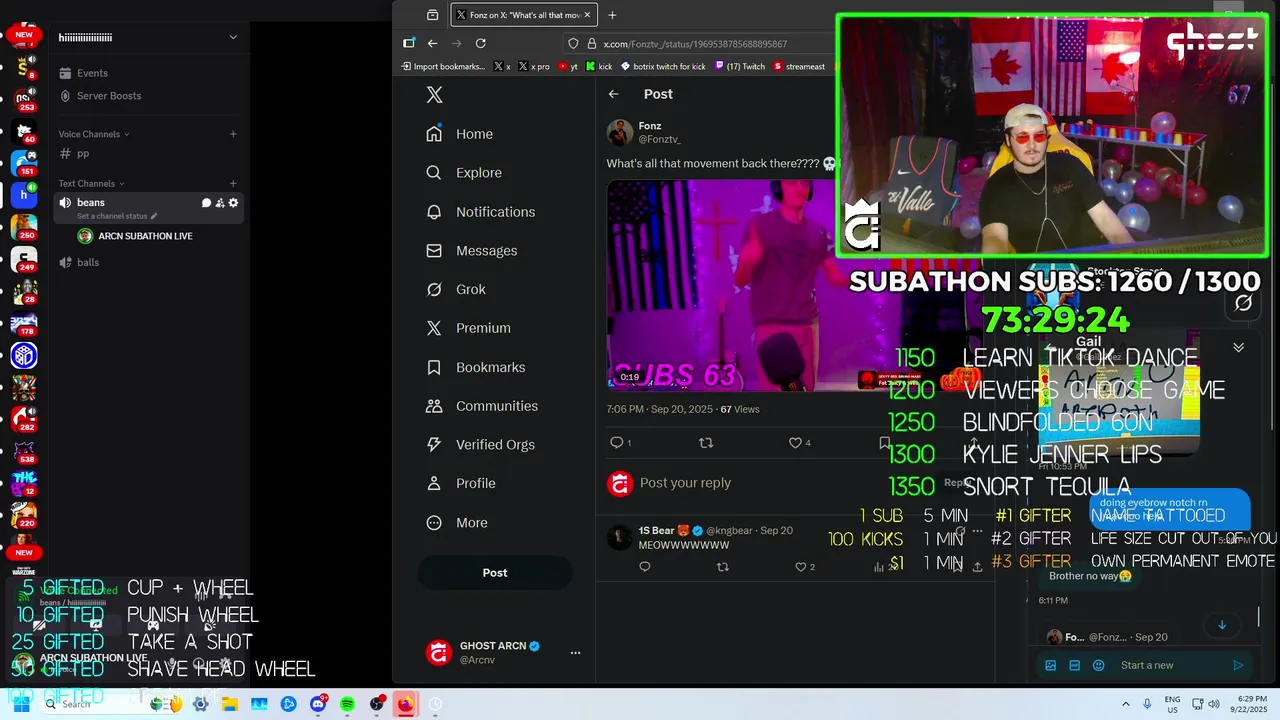
Task: Open 'botrix twitch for kick' bookmark
Action: (663, 67)
